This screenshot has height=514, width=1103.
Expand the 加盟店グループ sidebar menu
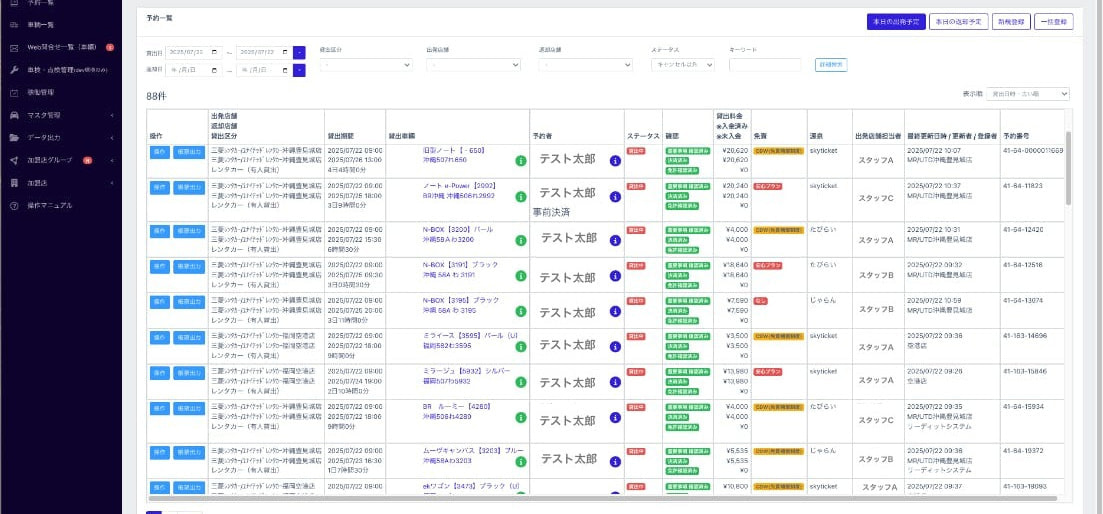(60, 160)
